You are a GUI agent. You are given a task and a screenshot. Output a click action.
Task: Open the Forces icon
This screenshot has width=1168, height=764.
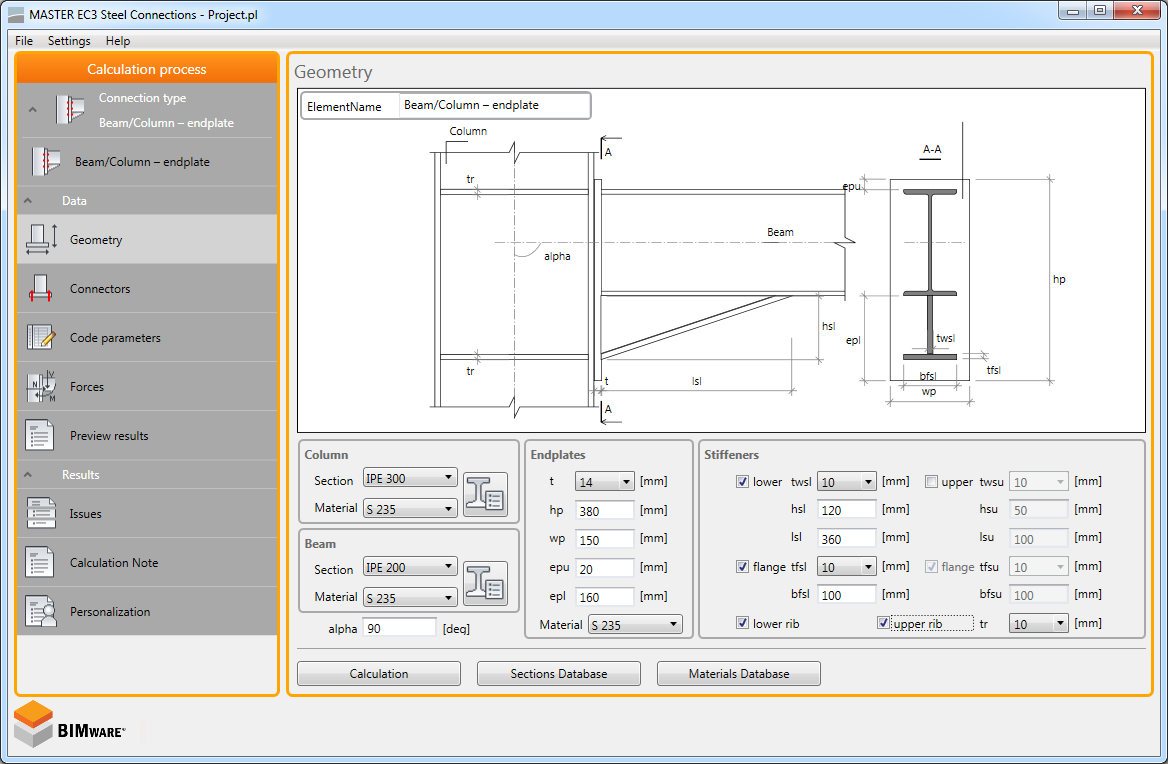(42, 387)
